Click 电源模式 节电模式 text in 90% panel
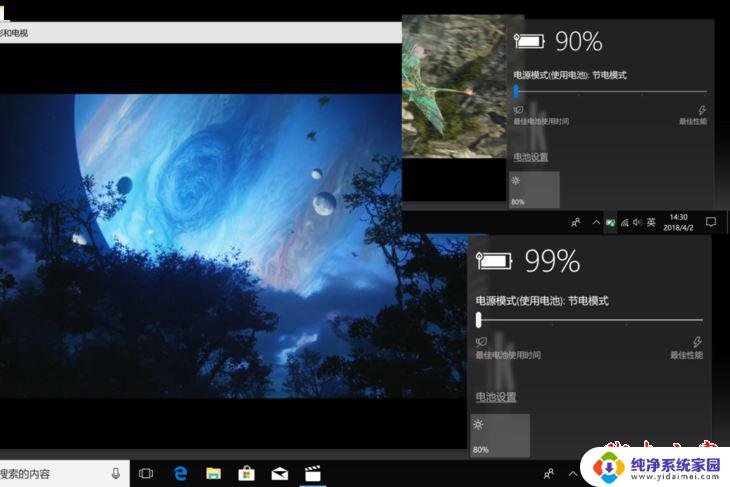Image resolution: width=730 pixels, height=487 pixels. coord(570,75)
